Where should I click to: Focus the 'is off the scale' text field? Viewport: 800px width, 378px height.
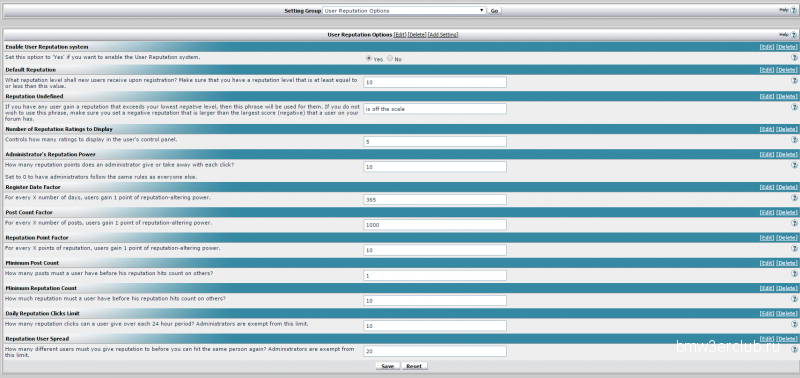435,109
